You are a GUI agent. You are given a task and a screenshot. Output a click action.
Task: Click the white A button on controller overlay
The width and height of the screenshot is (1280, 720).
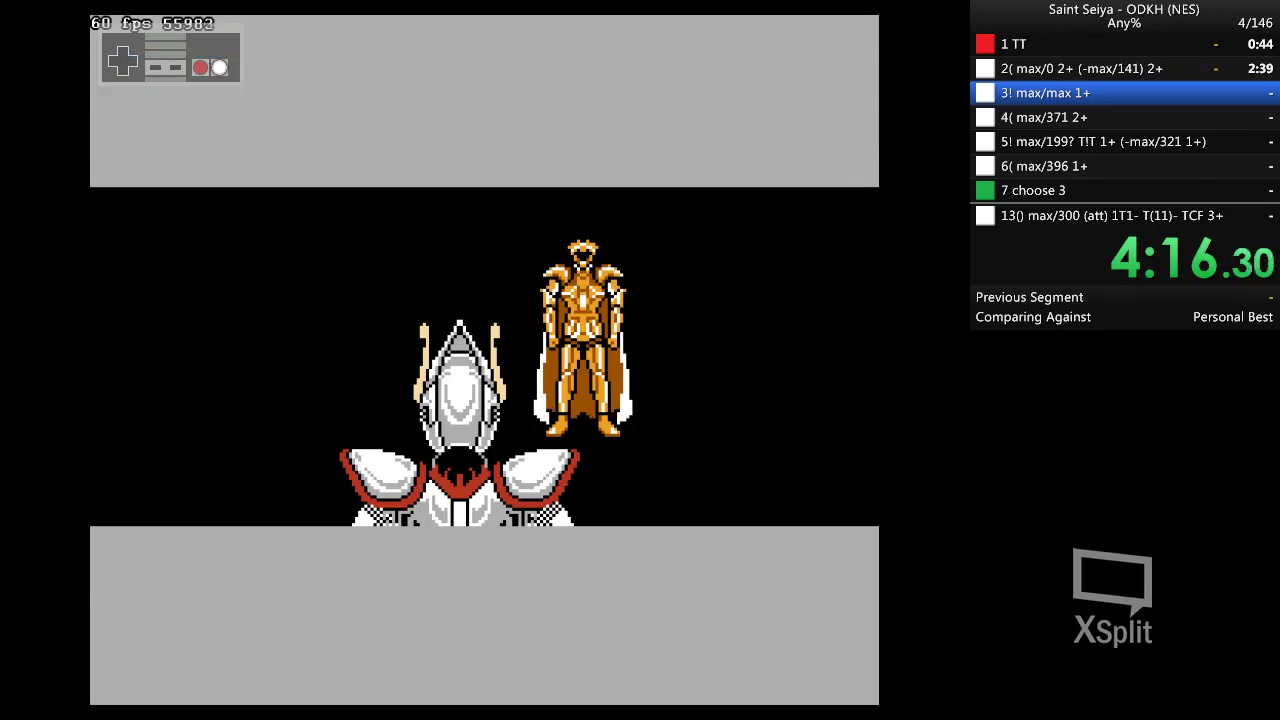(x=219, y=68)
